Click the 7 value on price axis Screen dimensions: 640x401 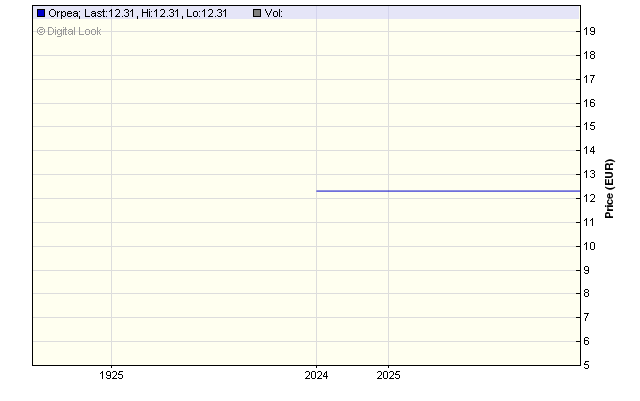point(587,317)
